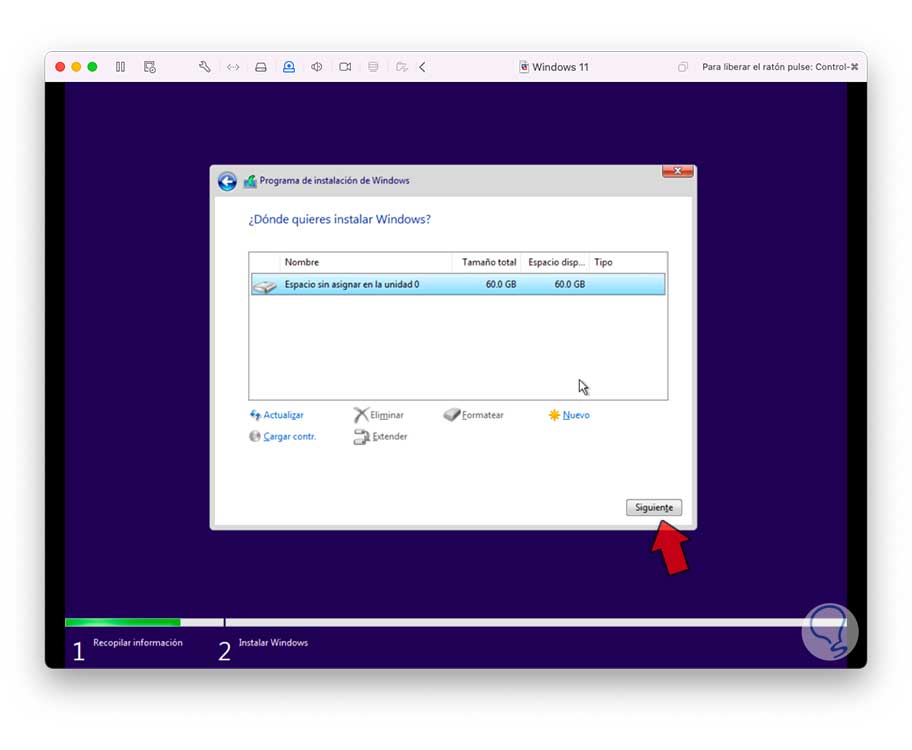Click the Eliminar partition option
Screen dimensions: 912x750
(x=379, y=415)
